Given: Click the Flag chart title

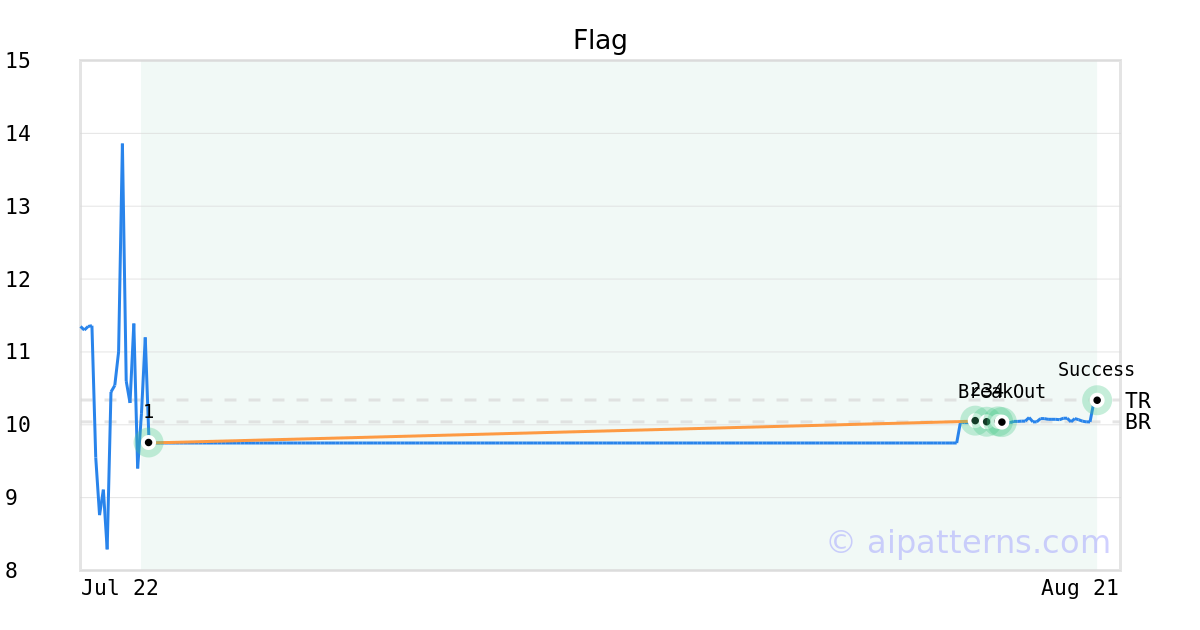Looking at the screenshot, I should [600, 41].
